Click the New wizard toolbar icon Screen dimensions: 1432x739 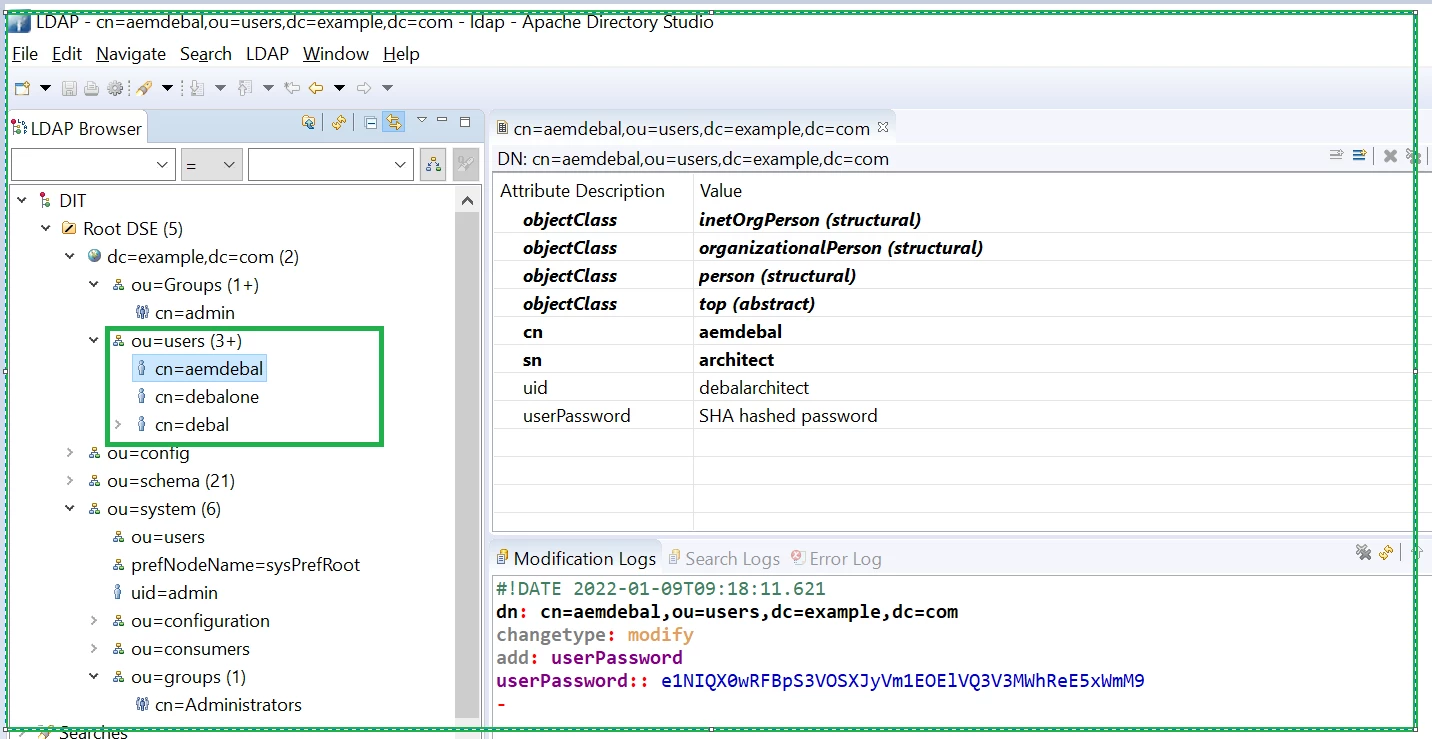22,88
